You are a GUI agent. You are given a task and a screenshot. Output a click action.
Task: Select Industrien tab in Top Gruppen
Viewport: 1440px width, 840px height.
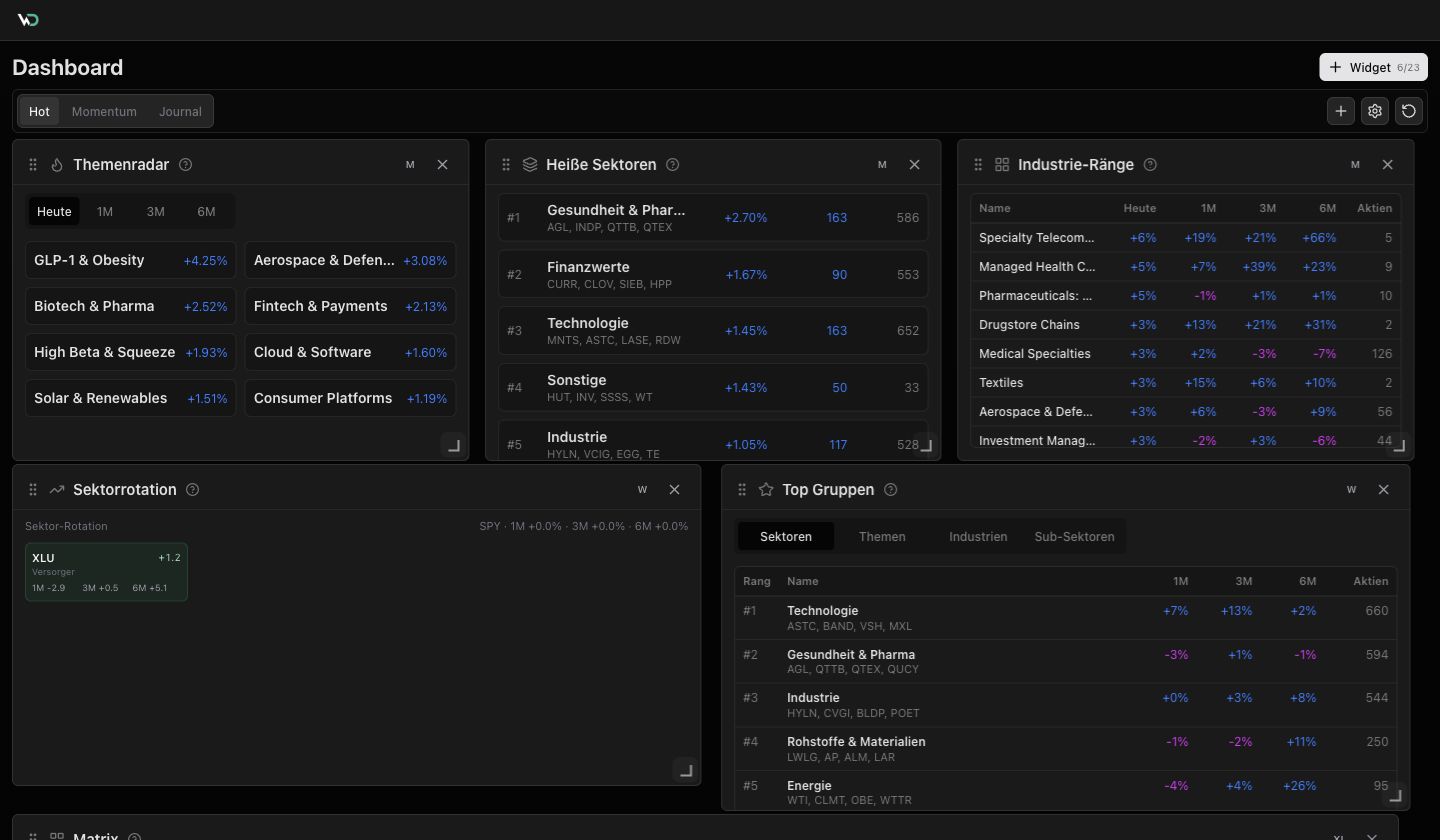tap(978, 536)
